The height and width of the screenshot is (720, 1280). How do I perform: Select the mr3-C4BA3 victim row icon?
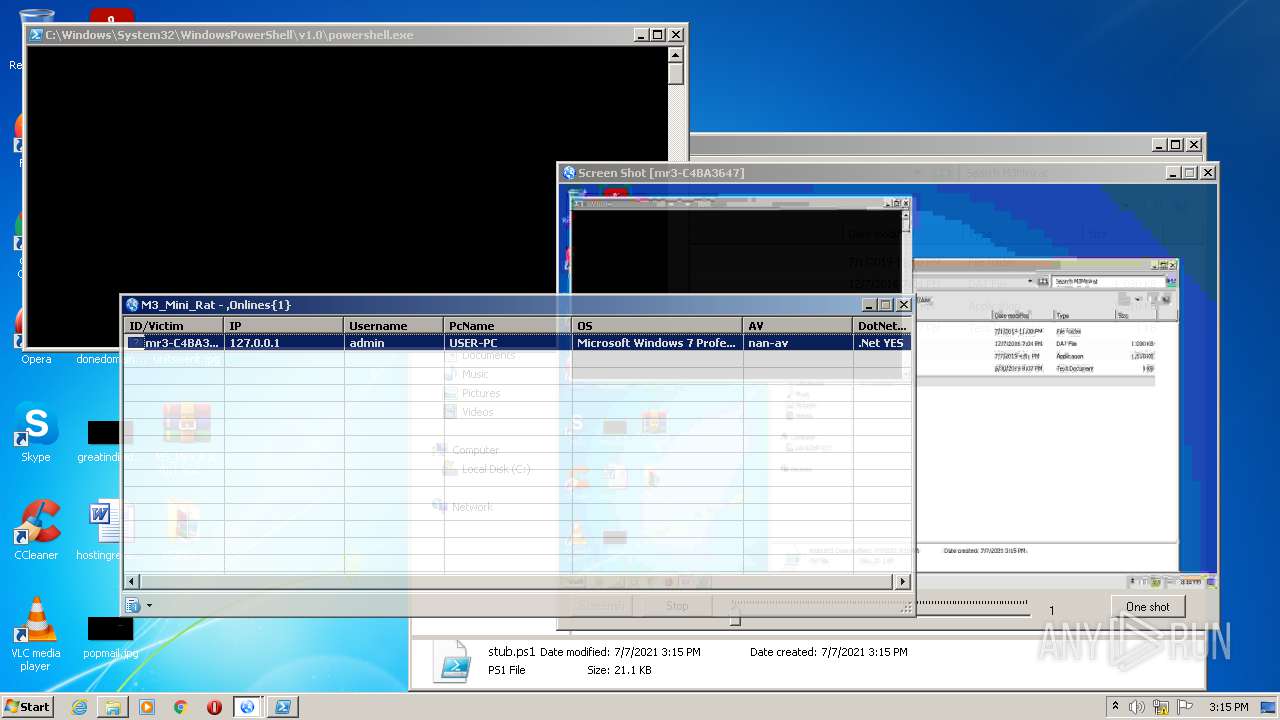[x=136, y=343]
